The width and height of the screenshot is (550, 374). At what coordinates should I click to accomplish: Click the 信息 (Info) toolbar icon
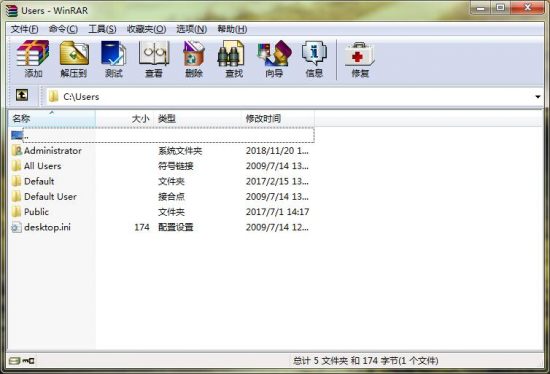[x=314, y=53]
